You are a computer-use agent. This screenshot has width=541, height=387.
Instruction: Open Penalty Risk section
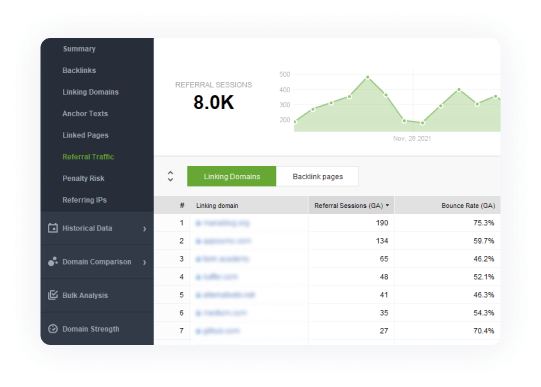[x=83, y=178]
